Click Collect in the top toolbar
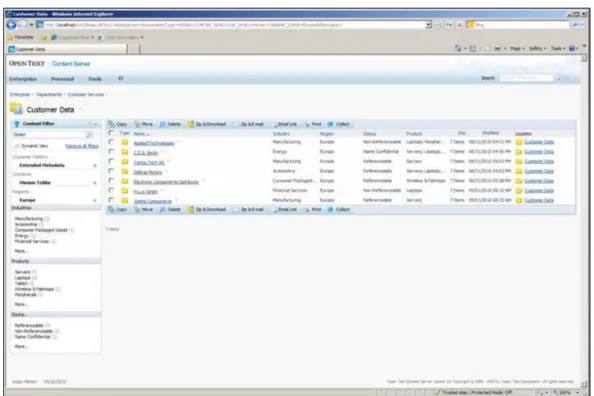594x396 pixels. click(x=339, y=124)
